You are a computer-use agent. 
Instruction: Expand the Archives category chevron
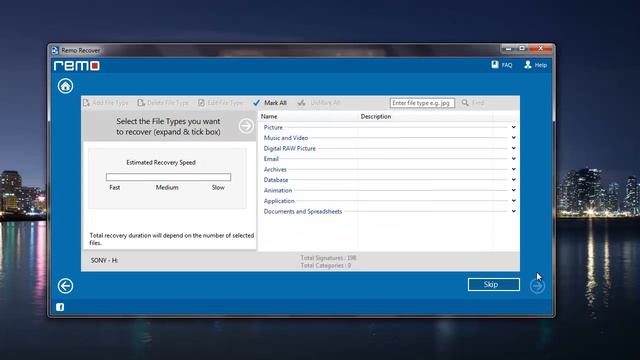[513, 169]
